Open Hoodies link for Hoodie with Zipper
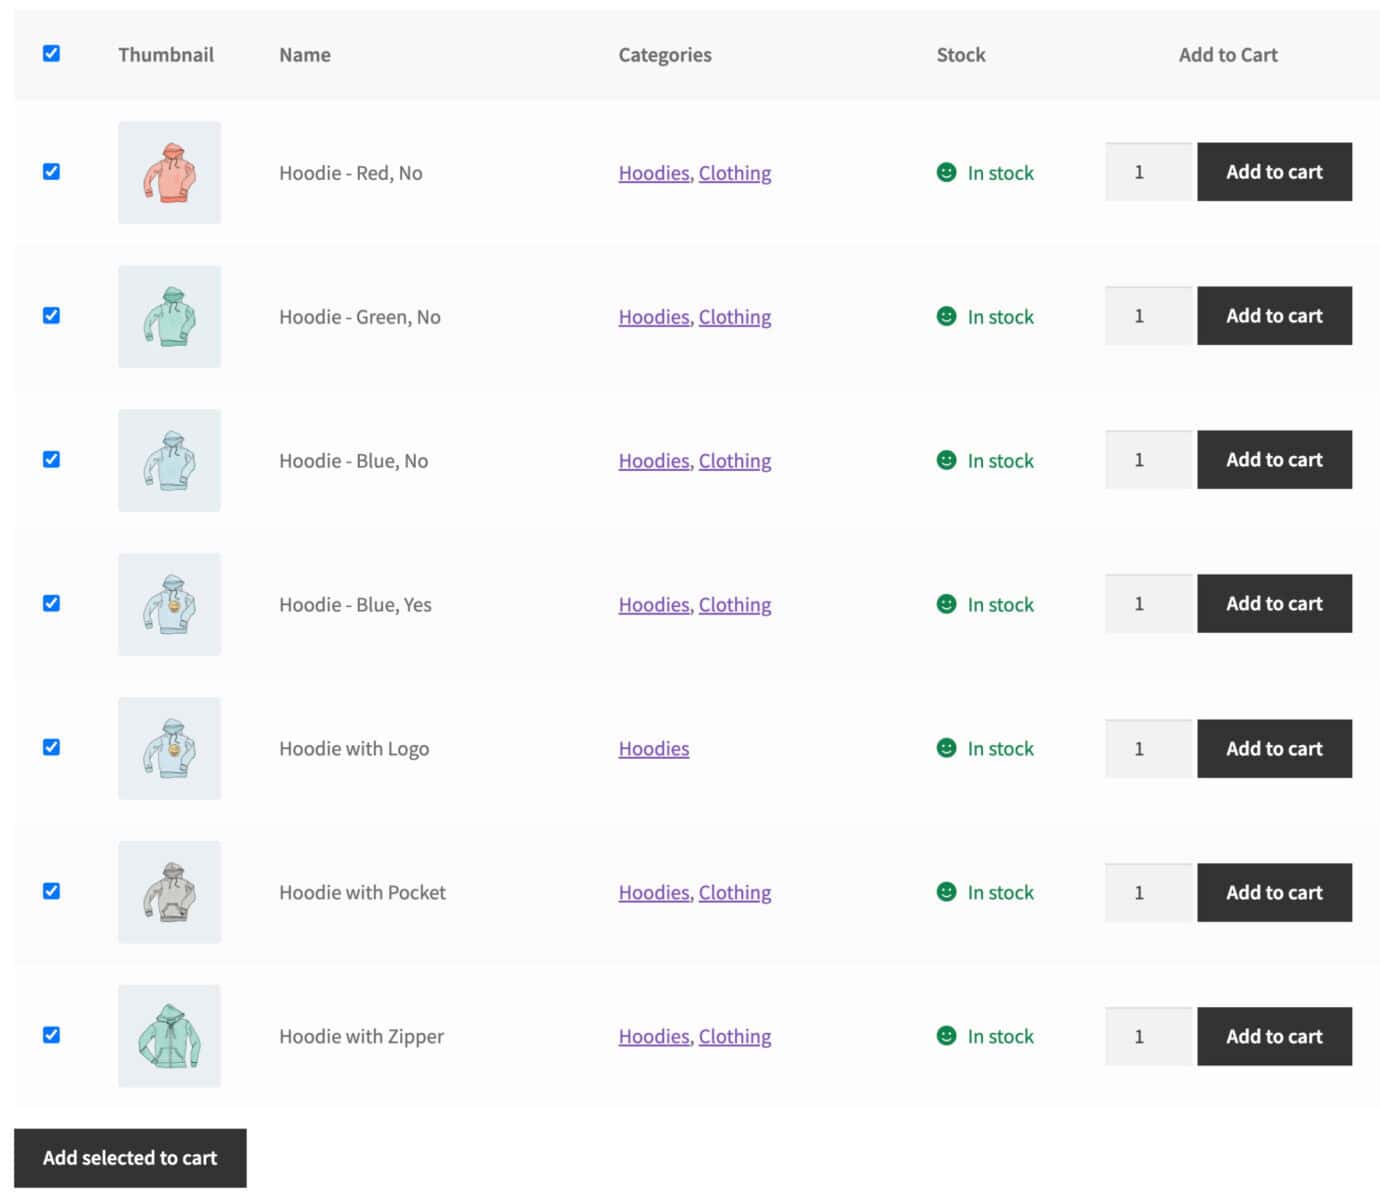This screenshot has width=1380, height=1200. coord(654,1037)
